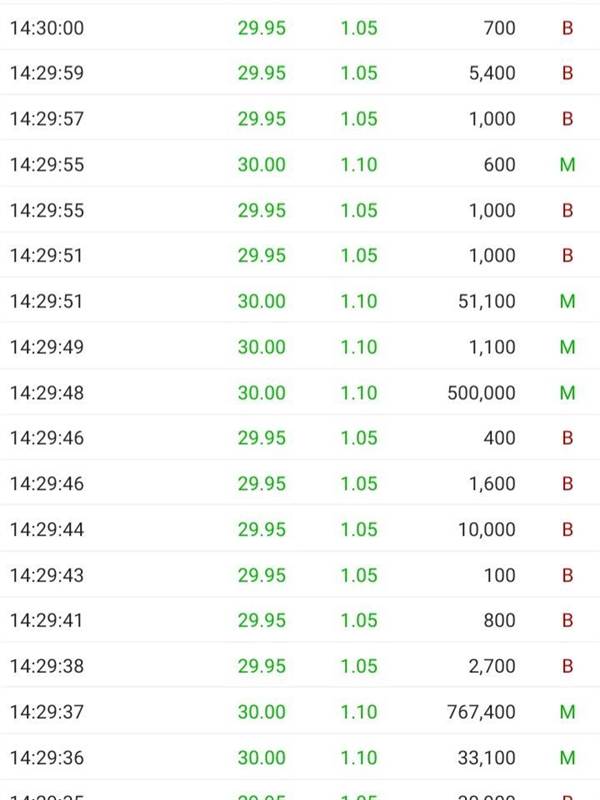600x800 pixels.
Task: Select the 14:29:41 trade row
Action: (x=300, y=620)
